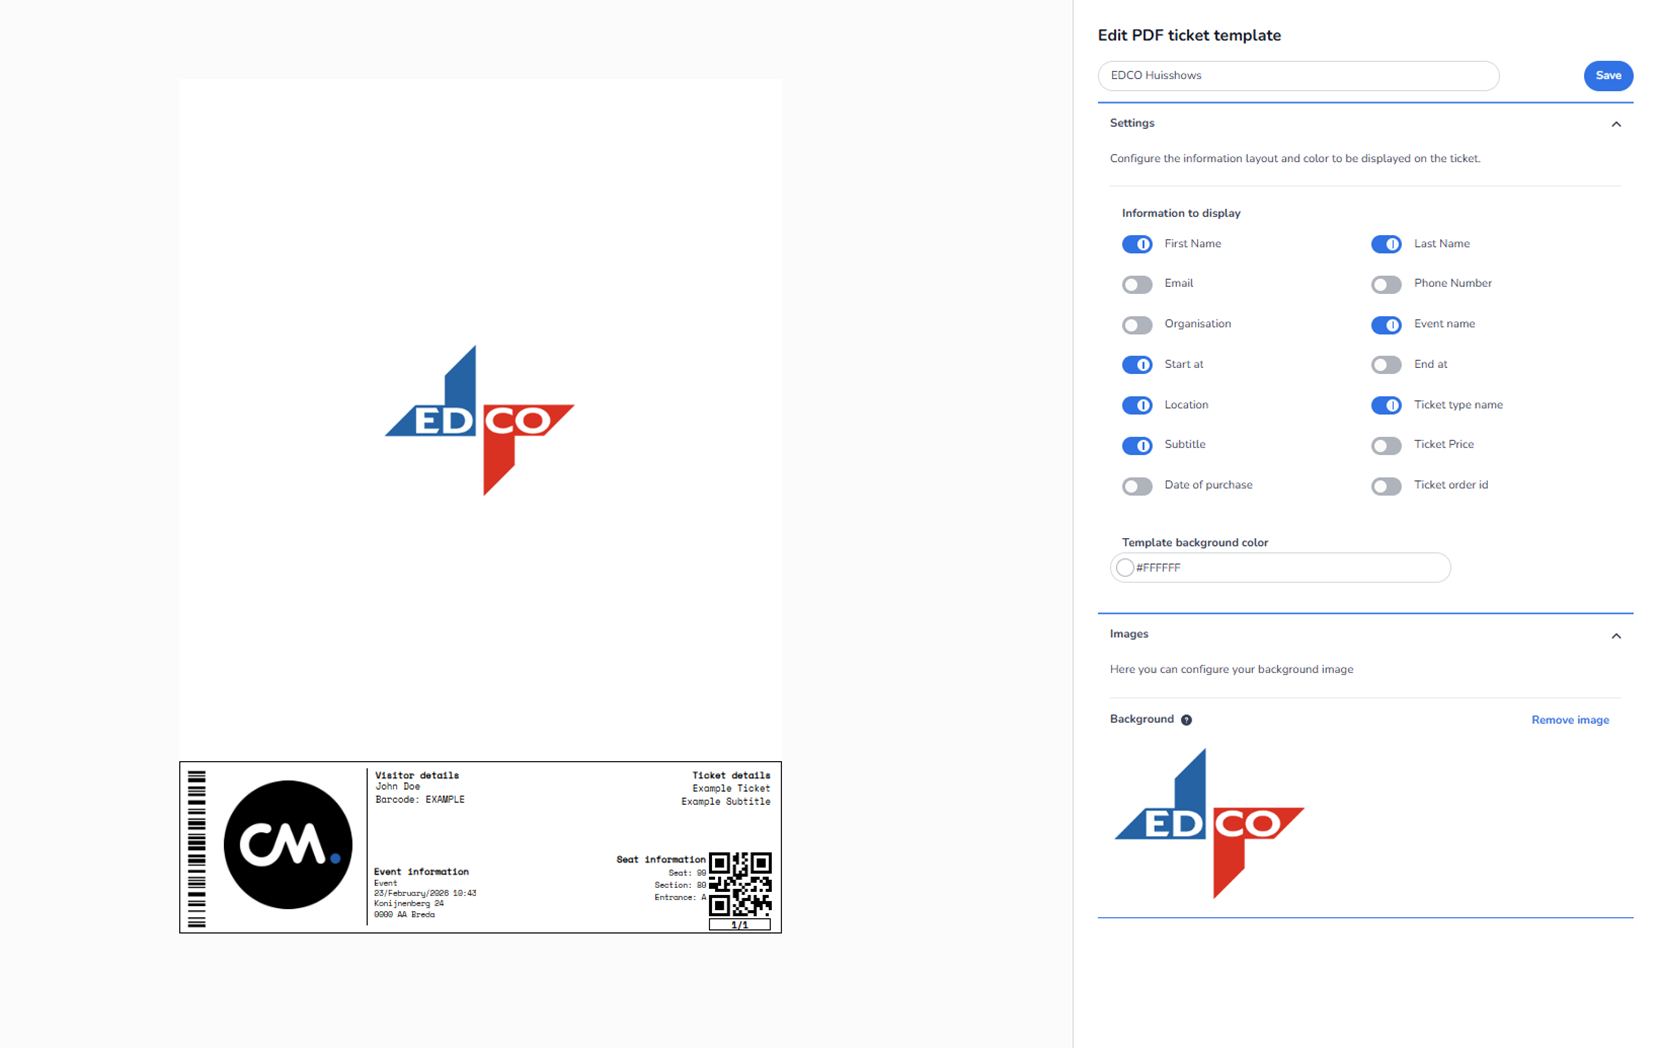
Task: Click the QR code on the ticket
Action: (x=740, y=883)
